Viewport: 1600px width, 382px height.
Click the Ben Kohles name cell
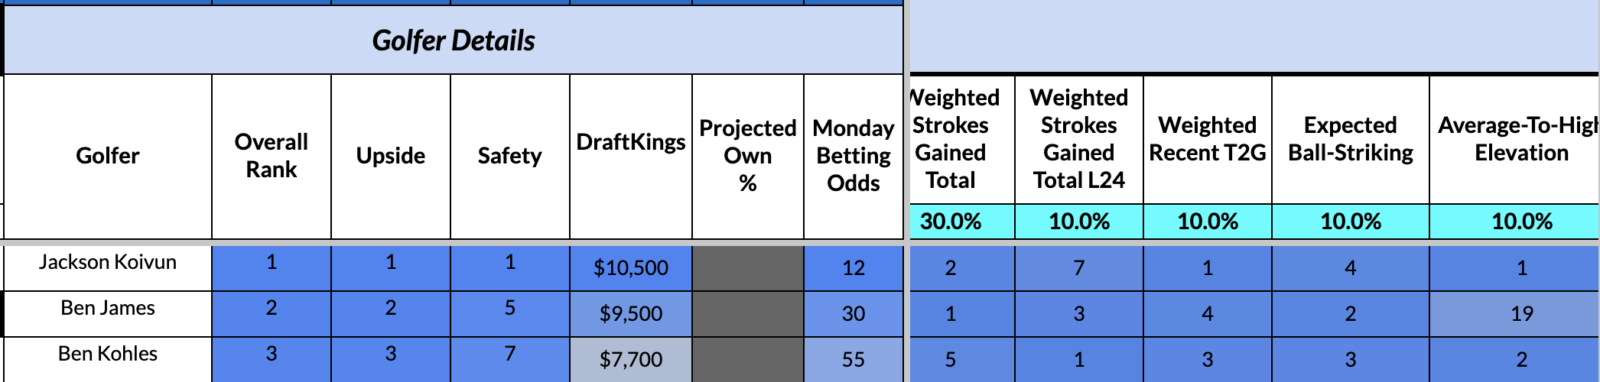pos(108,359)
